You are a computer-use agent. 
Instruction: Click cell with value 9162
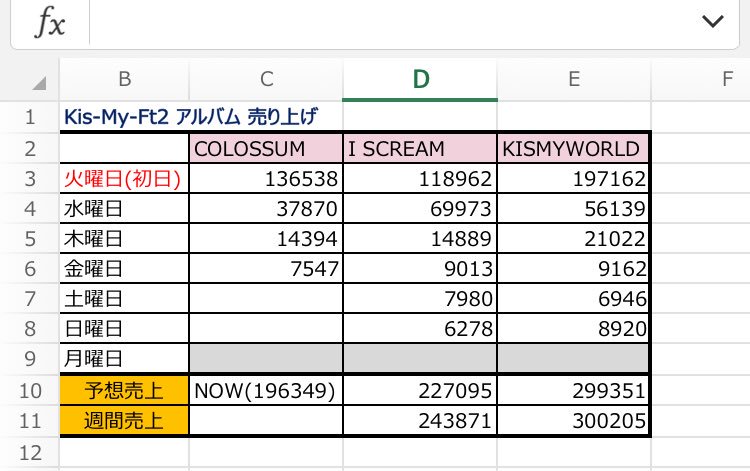coord(573,269)
